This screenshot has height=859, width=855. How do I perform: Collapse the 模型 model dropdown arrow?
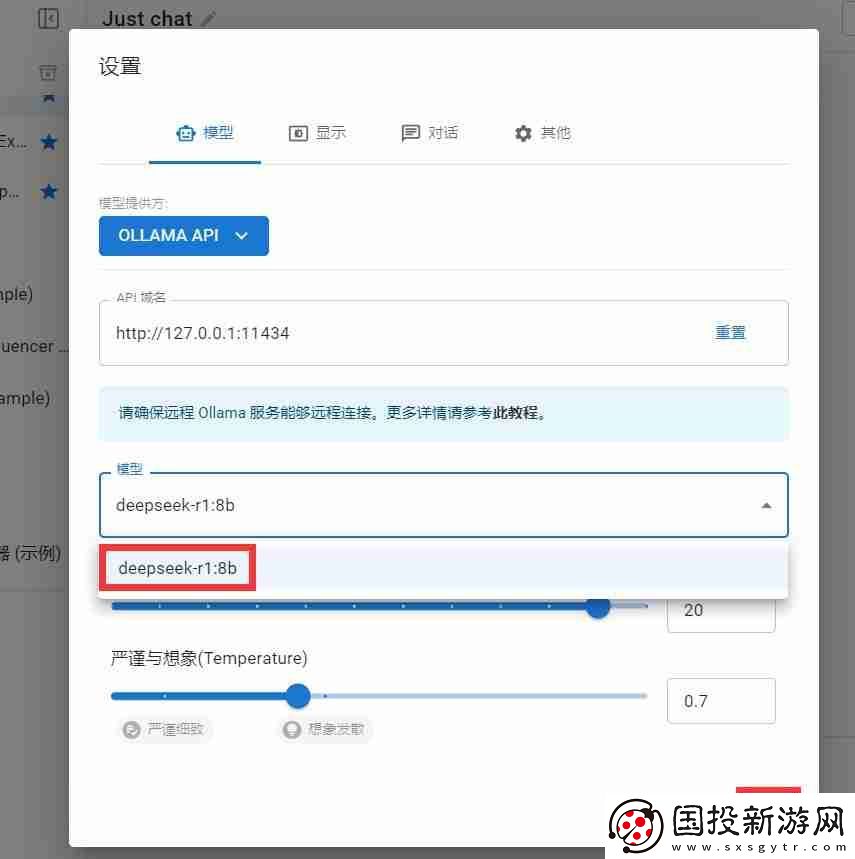pos(768,505)
